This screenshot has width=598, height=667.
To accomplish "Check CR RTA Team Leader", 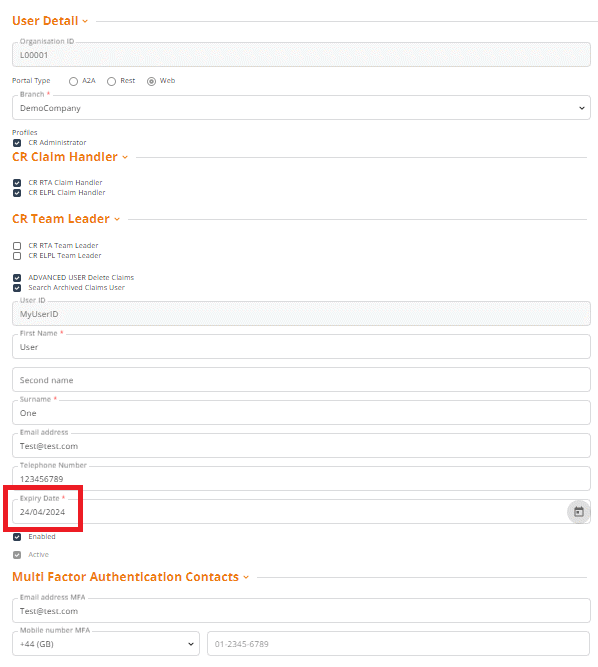I will (x=17, y=246).
